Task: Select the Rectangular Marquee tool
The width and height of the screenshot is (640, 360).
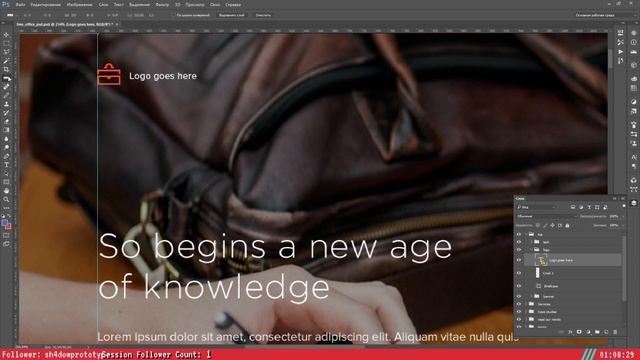Action: click(x=6, y=43)
